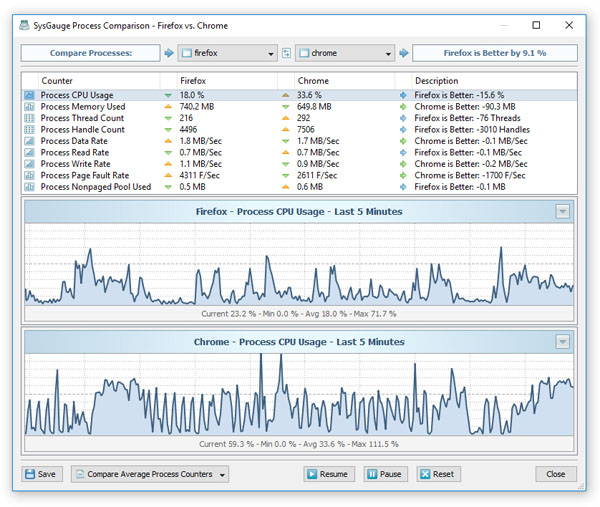The width and height of the screenshot is (600, 507).
Task: Click Firefox down arrow in CPU Usage row
Action: pyautogui.click(x=168, y=95)
